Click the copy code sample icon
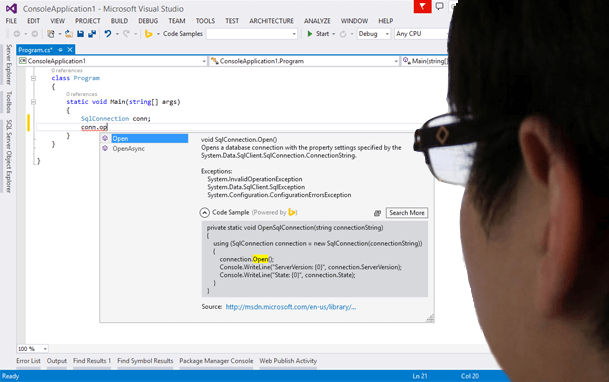 coord(377,213)
